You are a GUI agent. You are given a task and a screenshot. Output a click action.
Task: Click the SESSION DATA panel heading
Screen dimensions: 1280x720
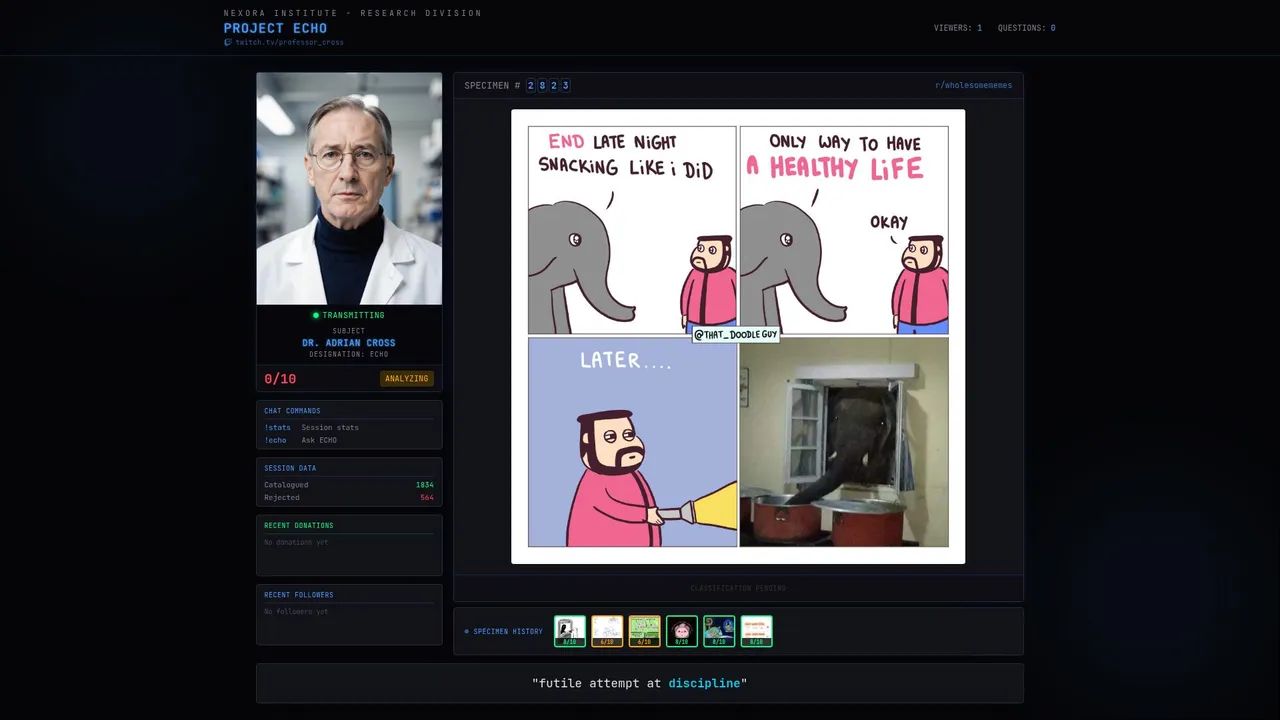[290, 468]
